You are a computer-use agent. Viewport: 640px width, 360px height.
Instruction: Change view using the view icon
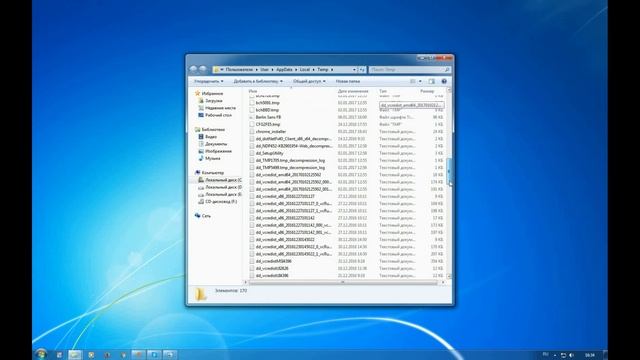pos(413,81)
